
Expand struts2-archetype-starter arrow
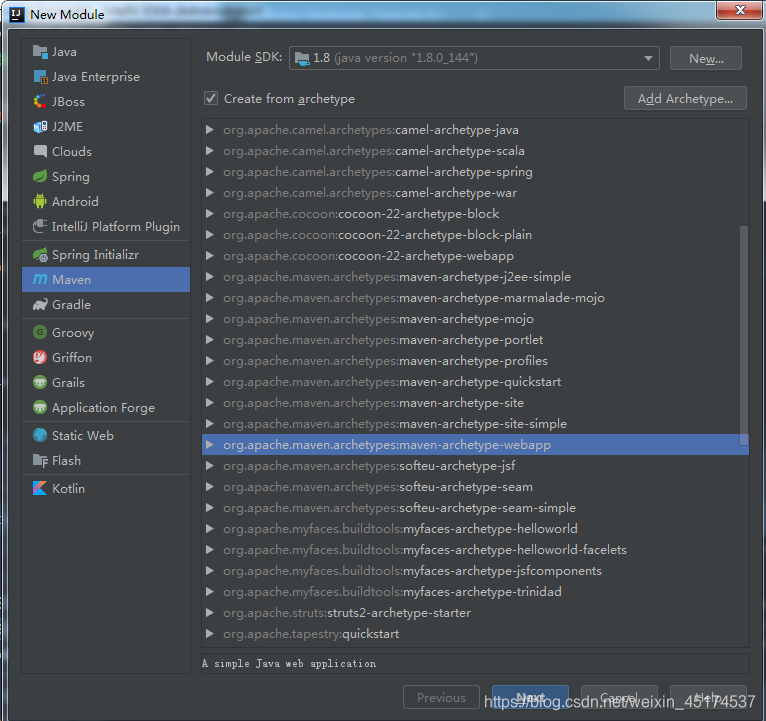(x=210, y=613)
